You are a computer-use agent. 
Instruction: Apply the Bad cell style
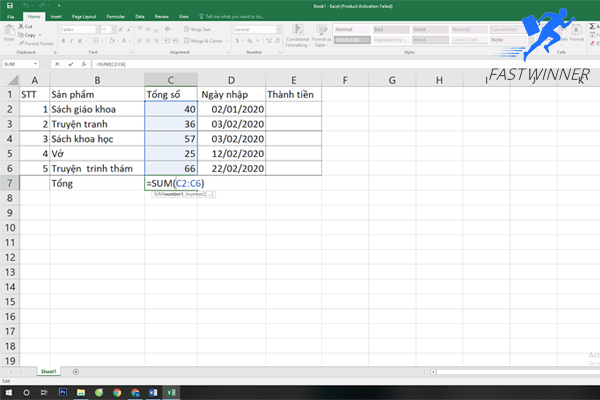391,29
